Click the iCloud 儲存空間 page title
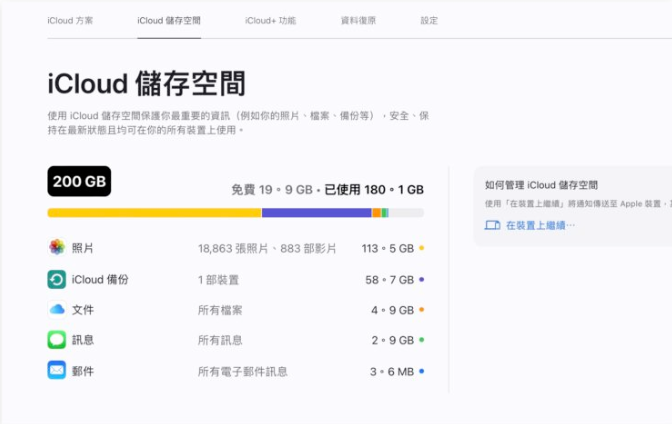This screenshot has width=672, height=424. pos(147,83)
